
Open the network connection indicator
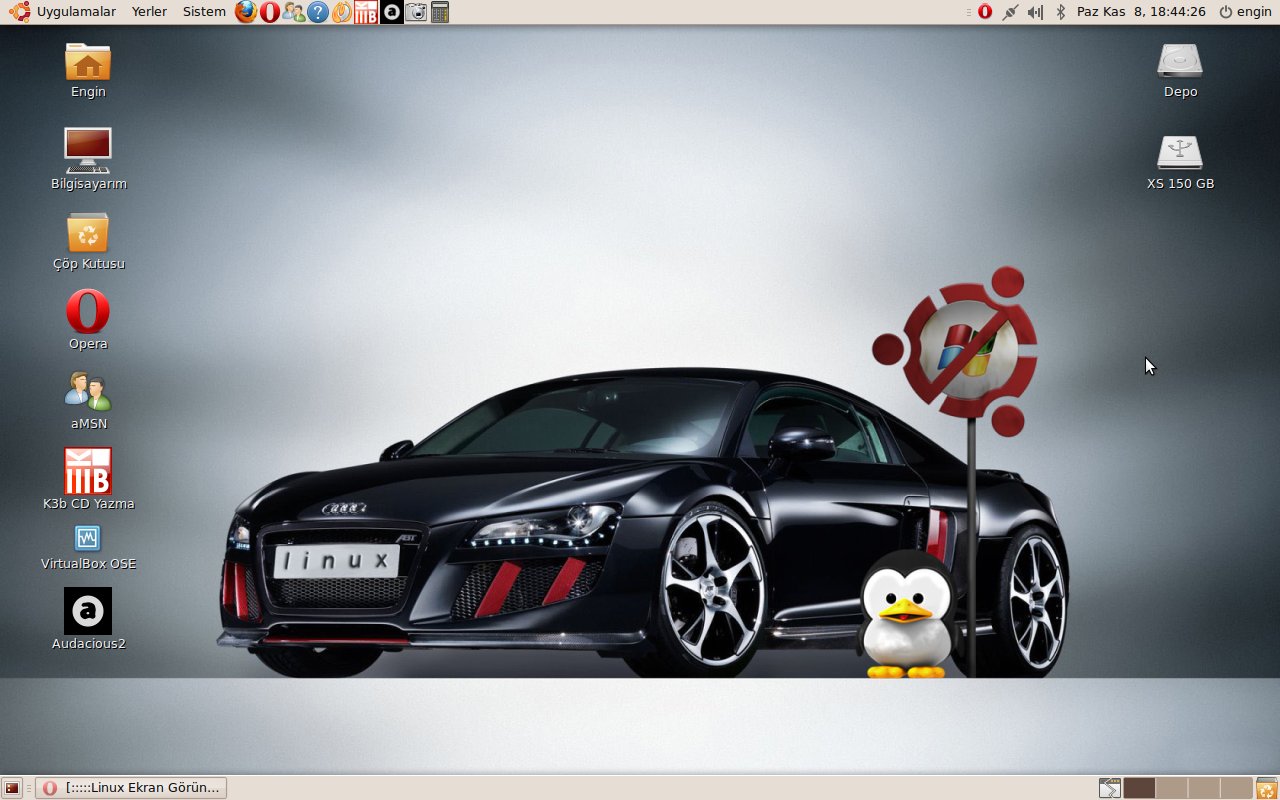[x=1010, y=12]
